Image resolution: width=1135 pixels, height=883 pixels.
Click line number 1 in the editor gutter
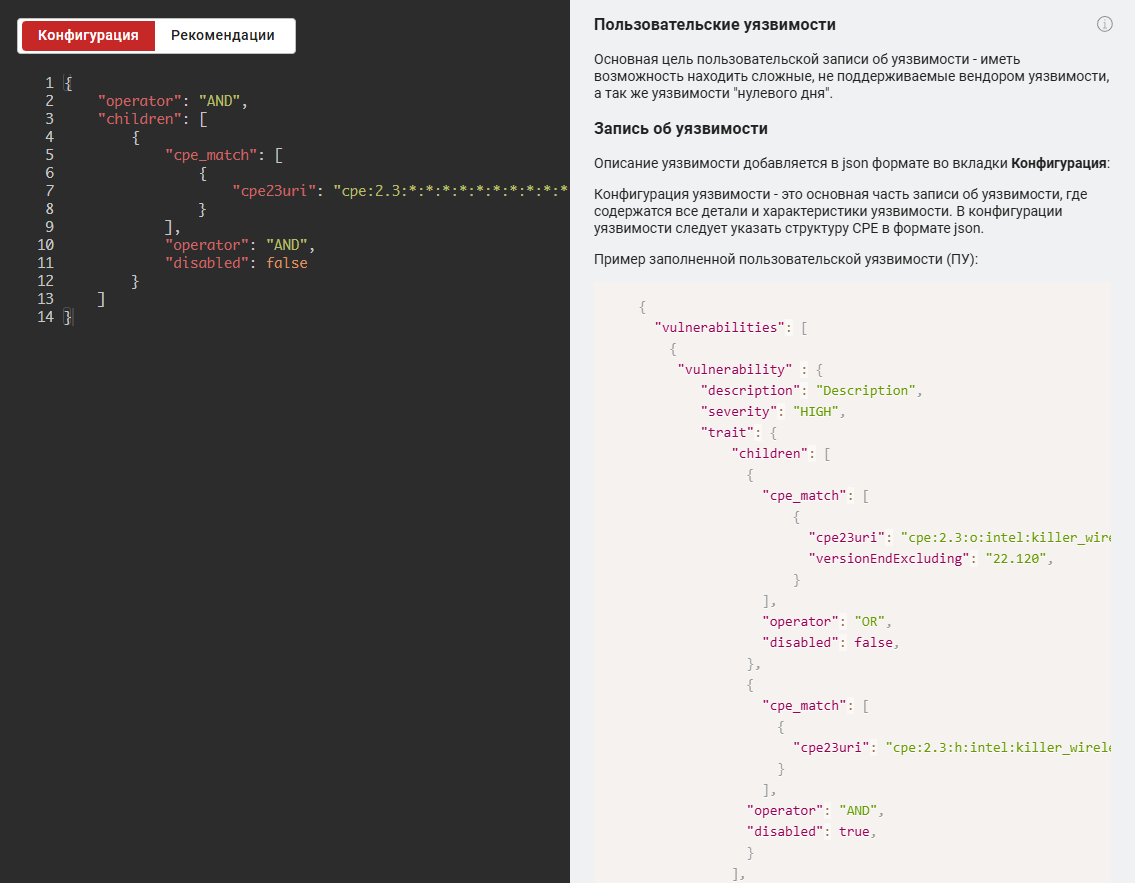click(49, 83)
